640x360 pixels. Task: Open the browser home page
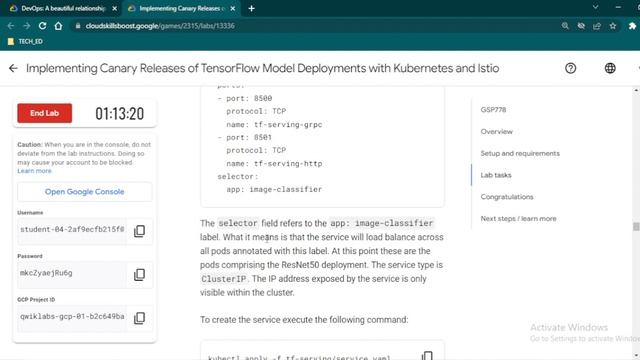(x=58, y=26)
